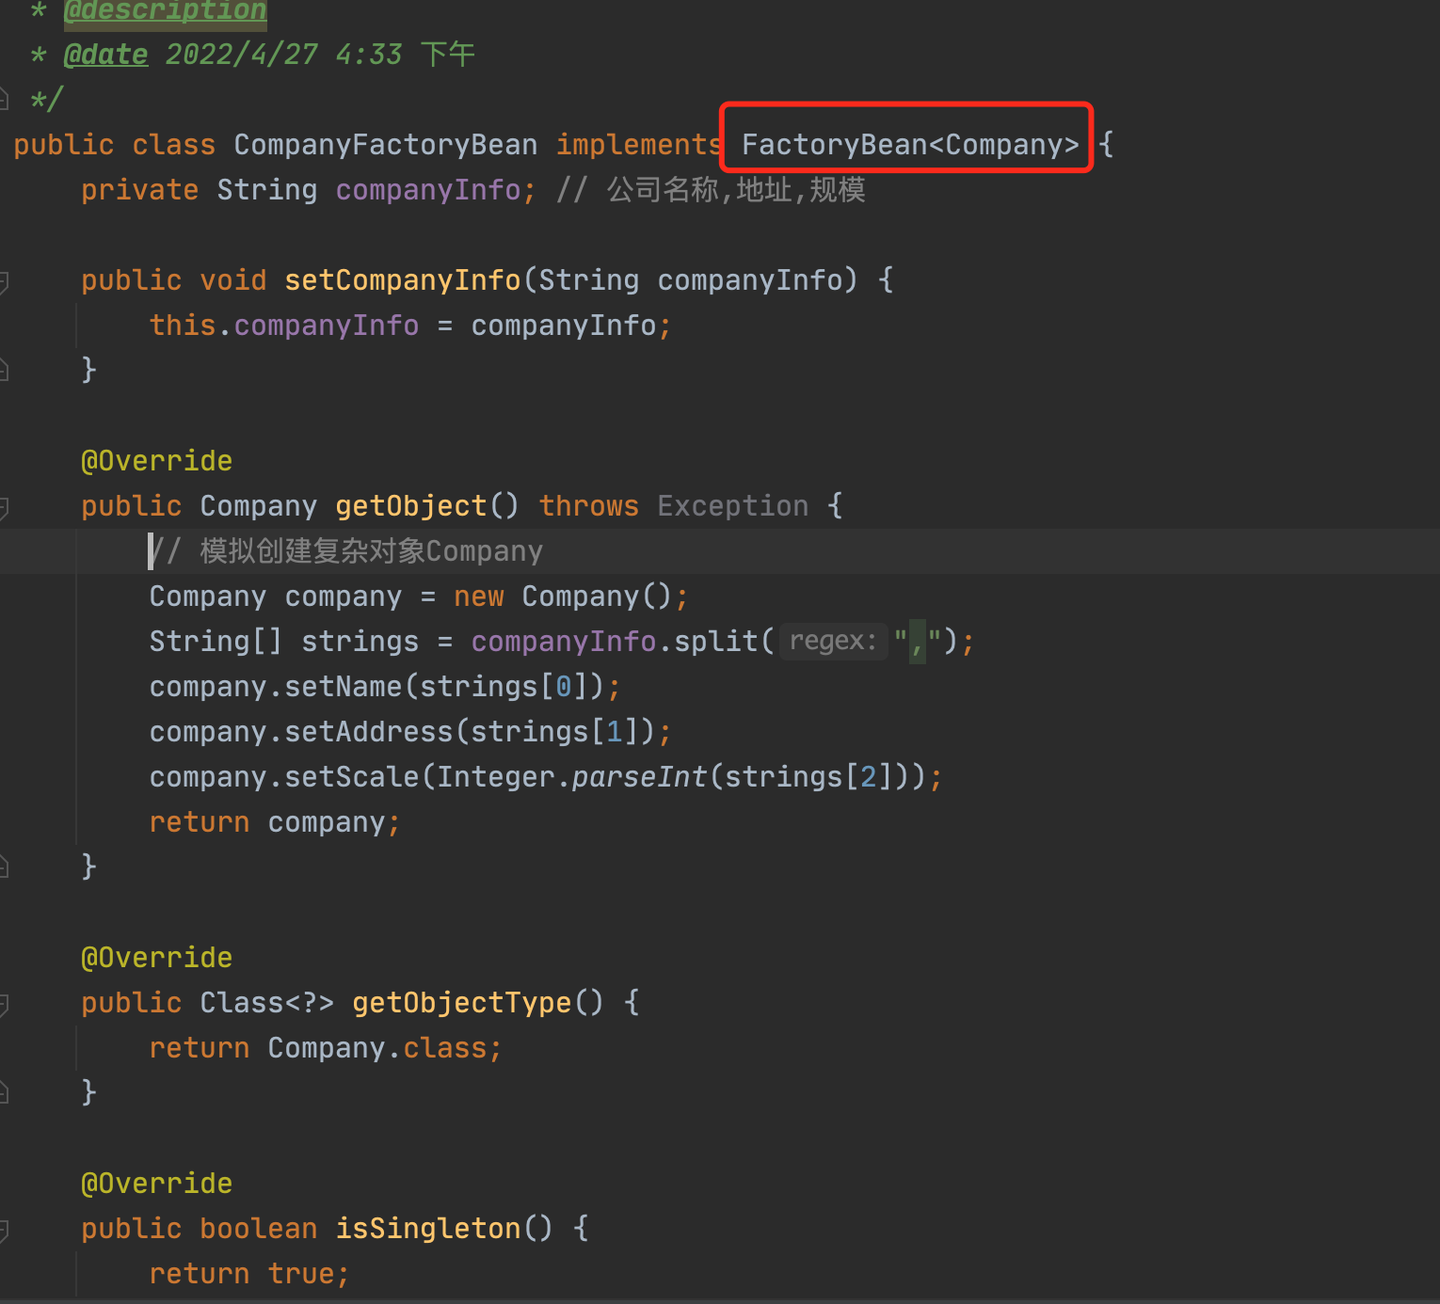This screenshot has width=1440, height=1304.
Task: Click the Integer class reference
Action: (x=495, y=777)
